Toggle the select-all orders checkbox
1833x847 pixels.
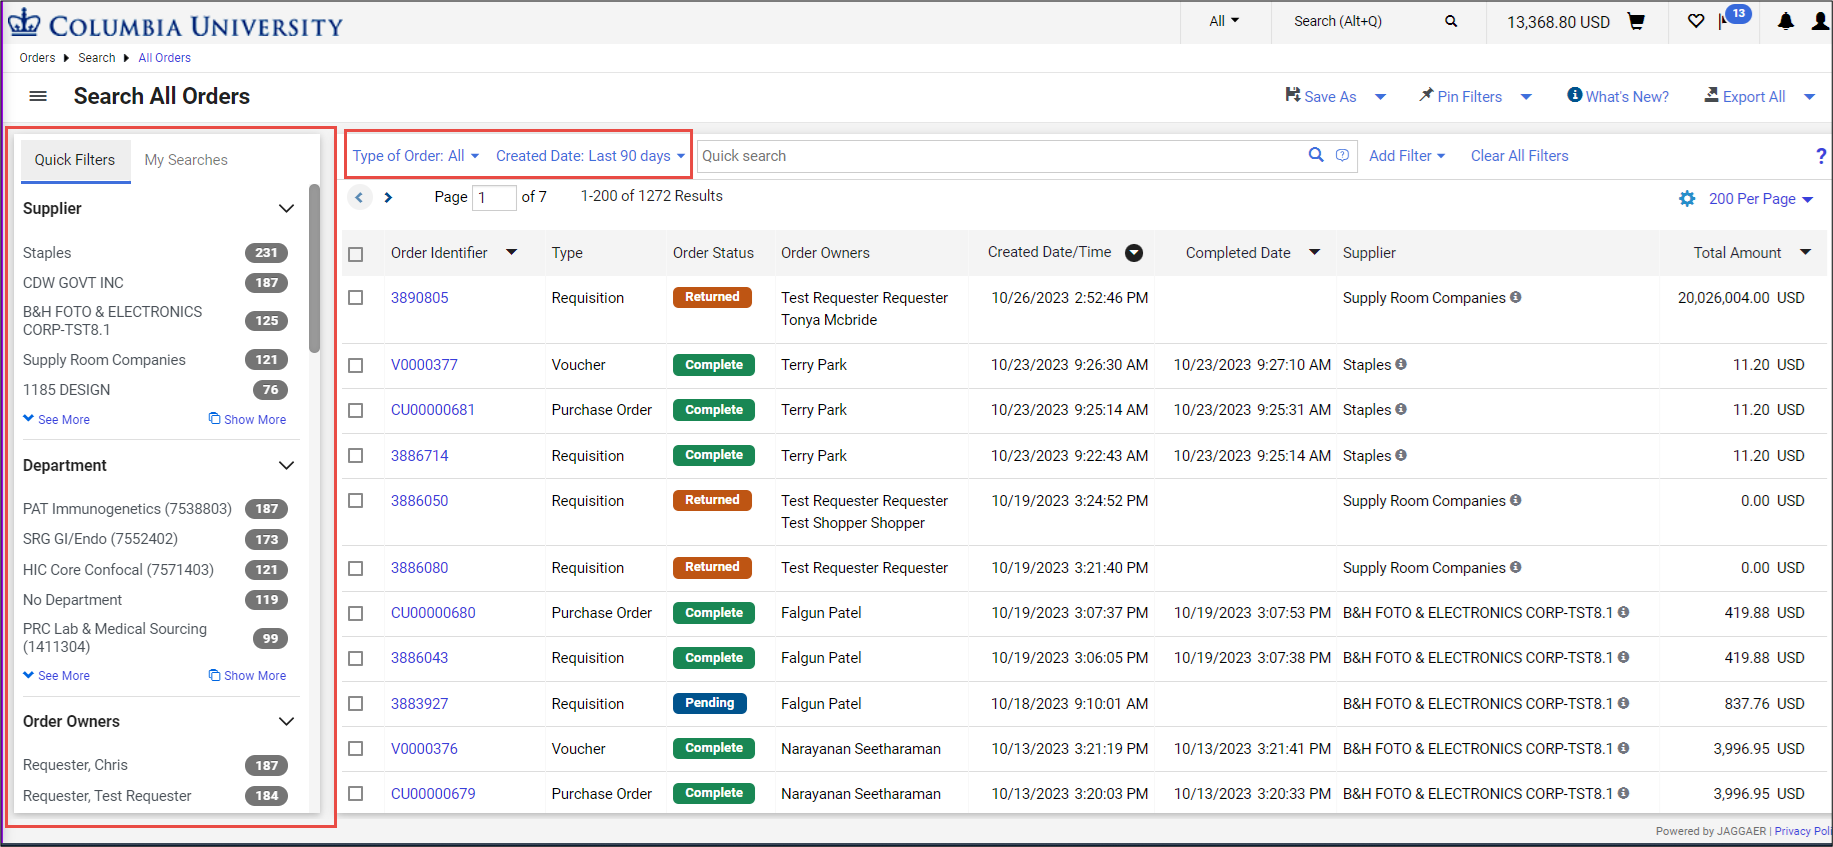click(356, 254)
